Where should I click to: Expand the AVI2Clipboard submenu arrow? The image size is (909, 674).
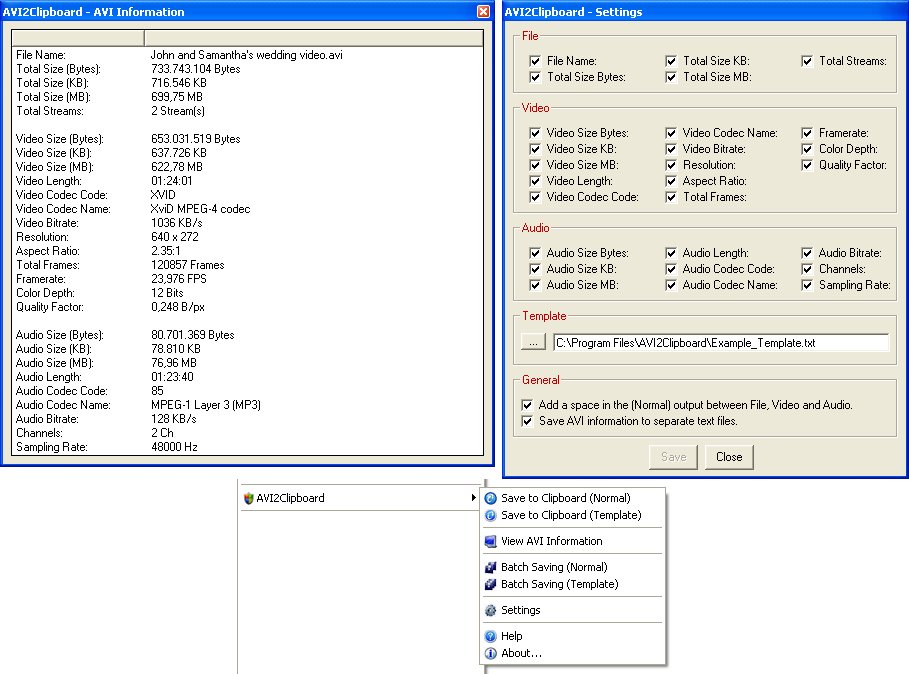click(474, 498)
